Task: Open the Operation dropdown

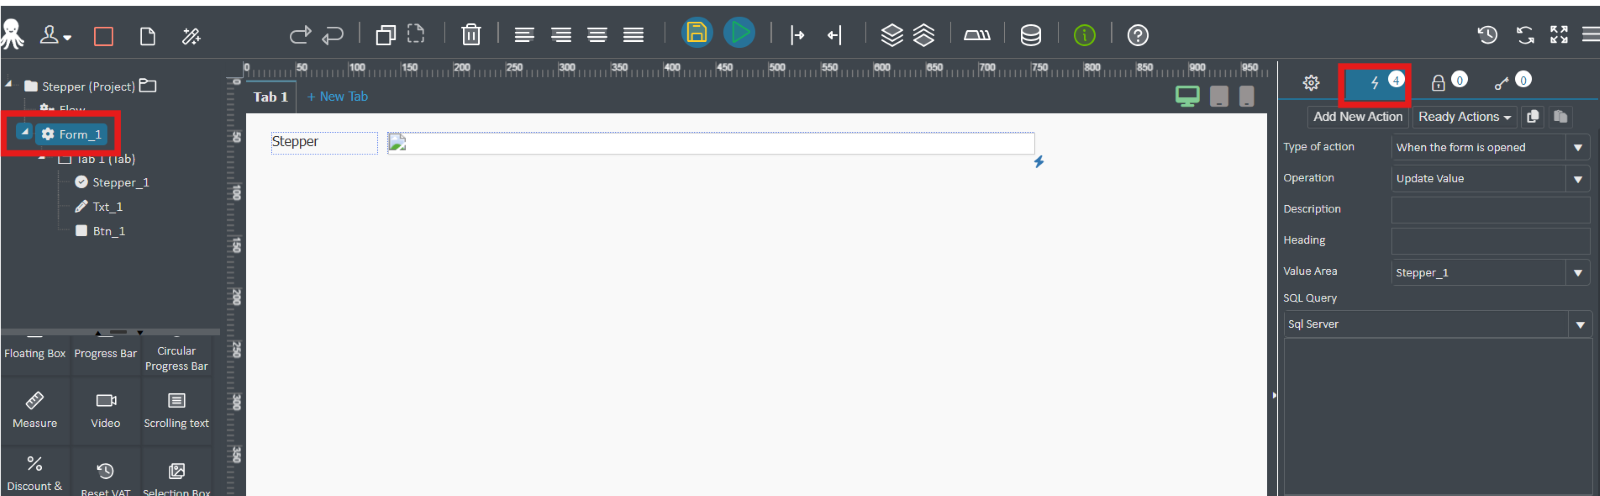Action: point(1490,178)
